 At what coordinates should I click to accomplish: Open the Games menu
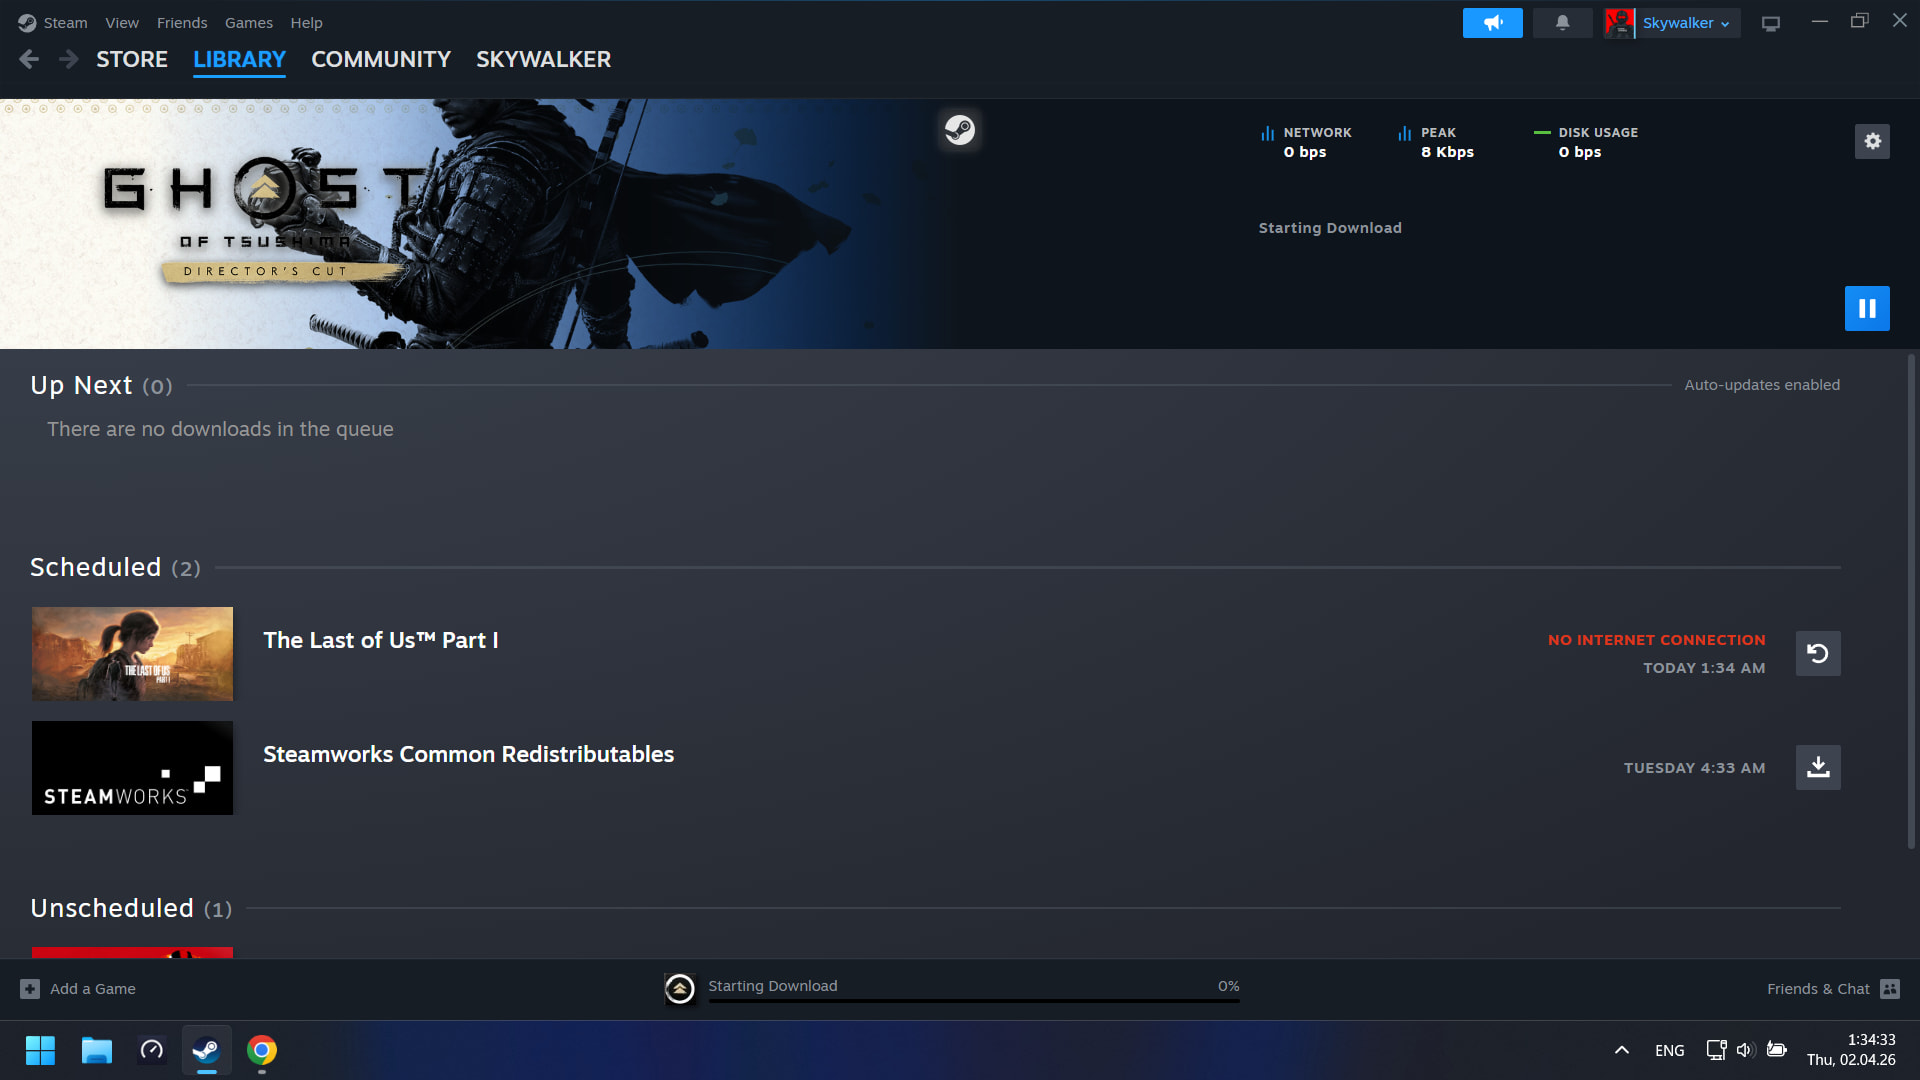[248, 22]
